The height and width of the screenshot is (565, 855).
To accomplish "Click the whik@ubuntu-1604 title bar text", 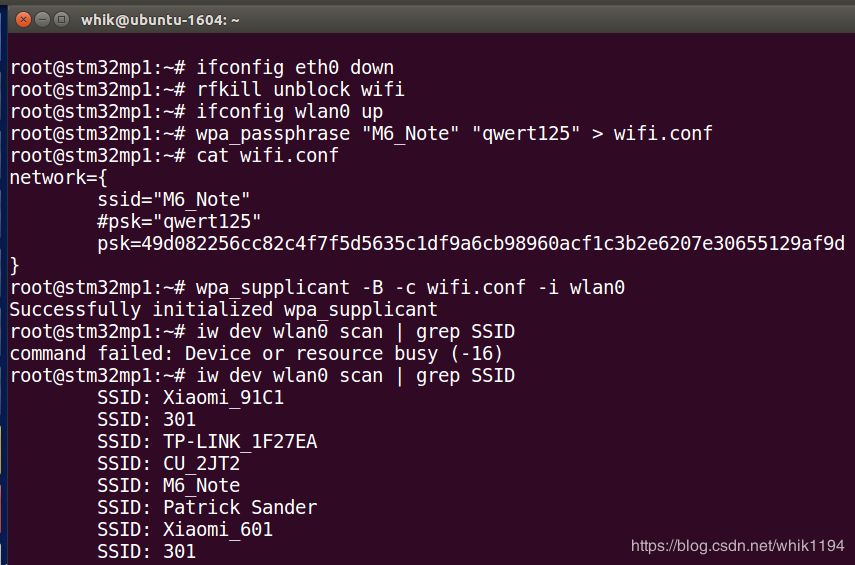I will (x=160, y=20).
